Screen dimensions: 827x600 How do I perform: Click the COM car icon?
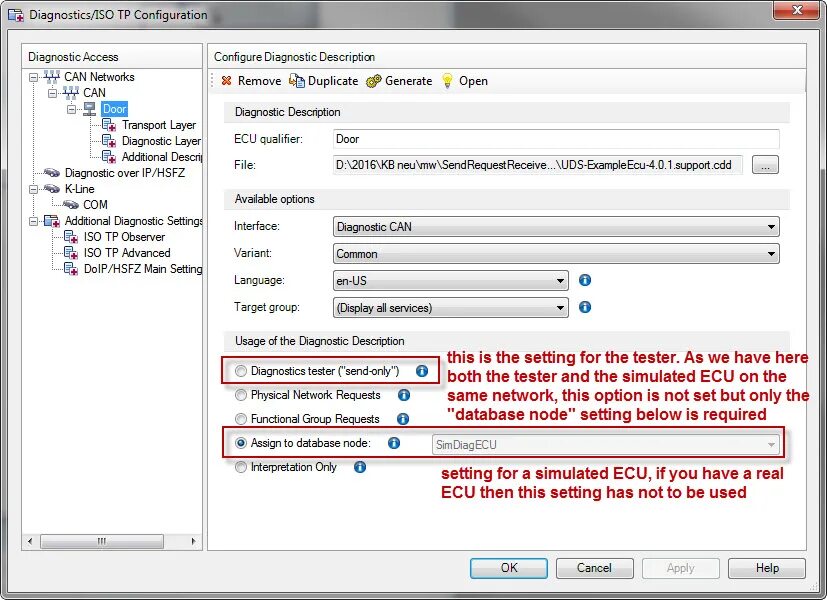pyautogui.click(x=71, y=204)
